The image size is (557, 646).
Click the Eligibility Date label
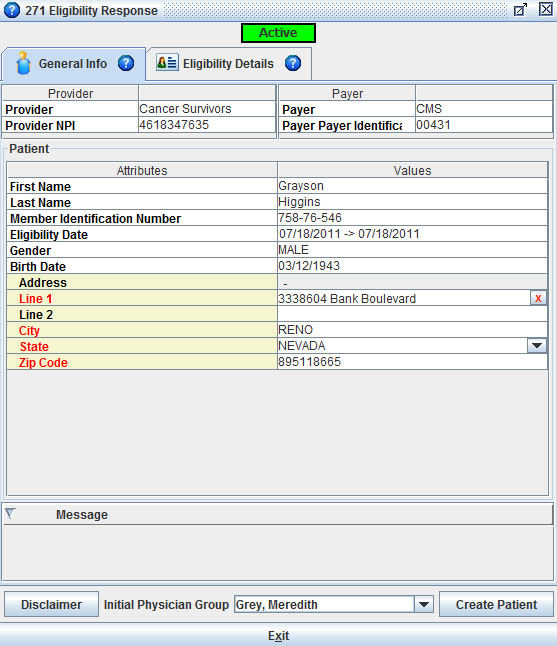click(x=49, y=234)
